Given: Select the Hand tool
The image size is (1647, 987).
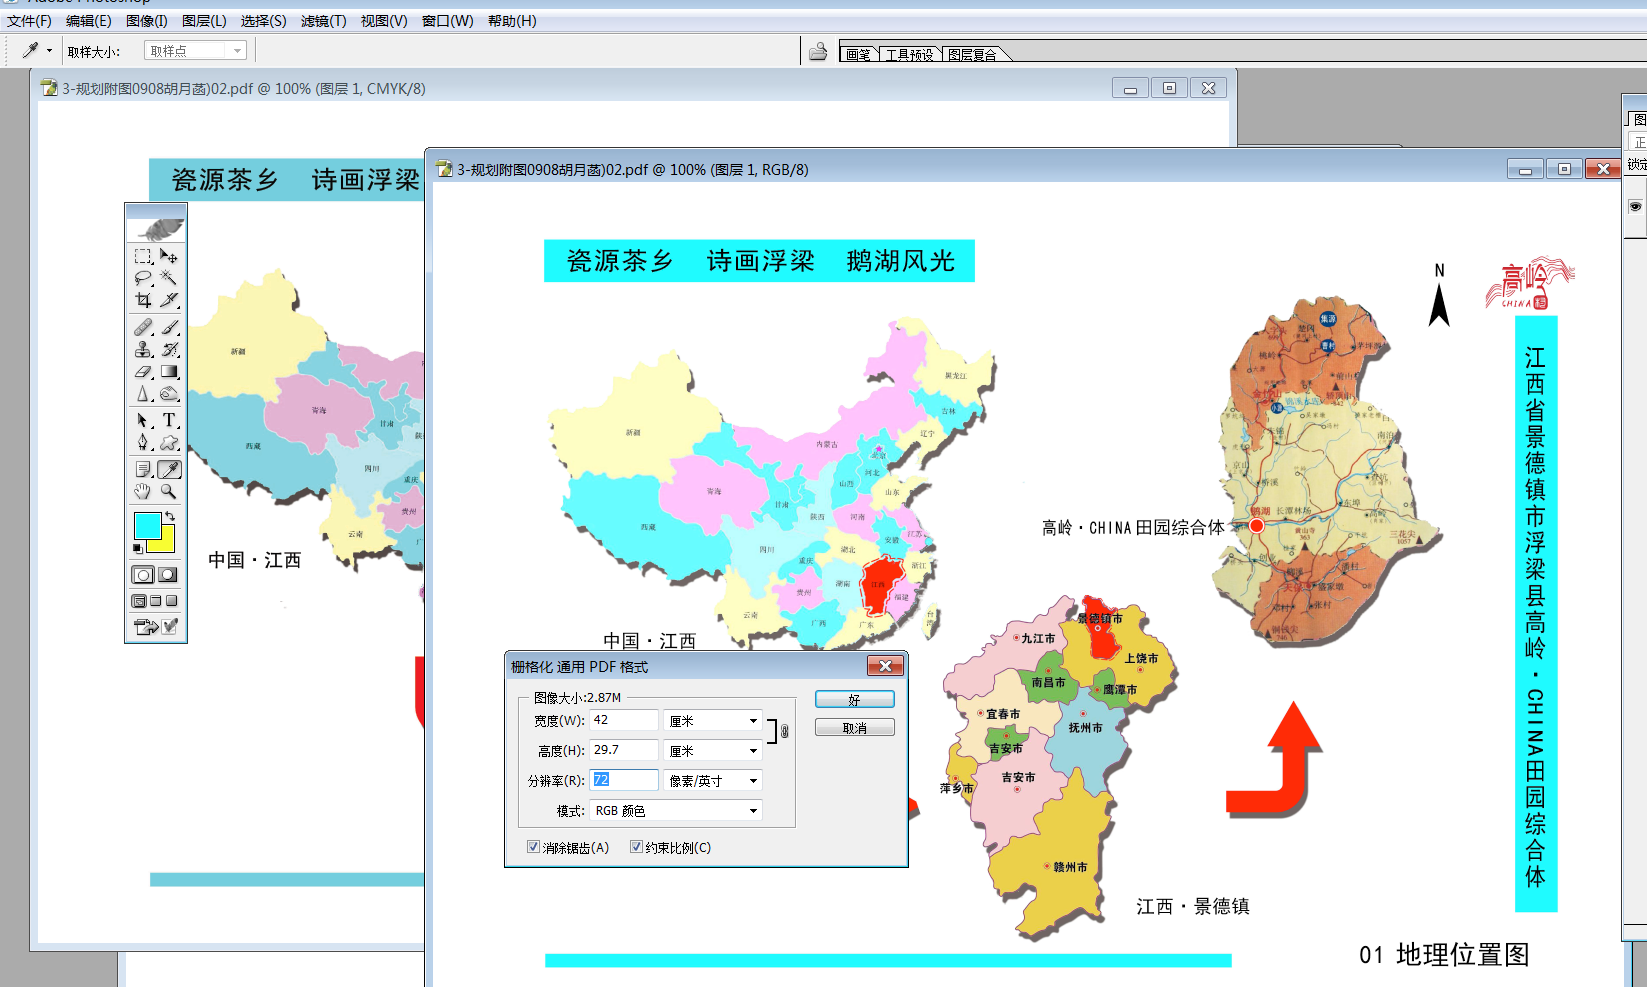Looking at the screenshot, I should pyautogui.click(x=143, y=491).
